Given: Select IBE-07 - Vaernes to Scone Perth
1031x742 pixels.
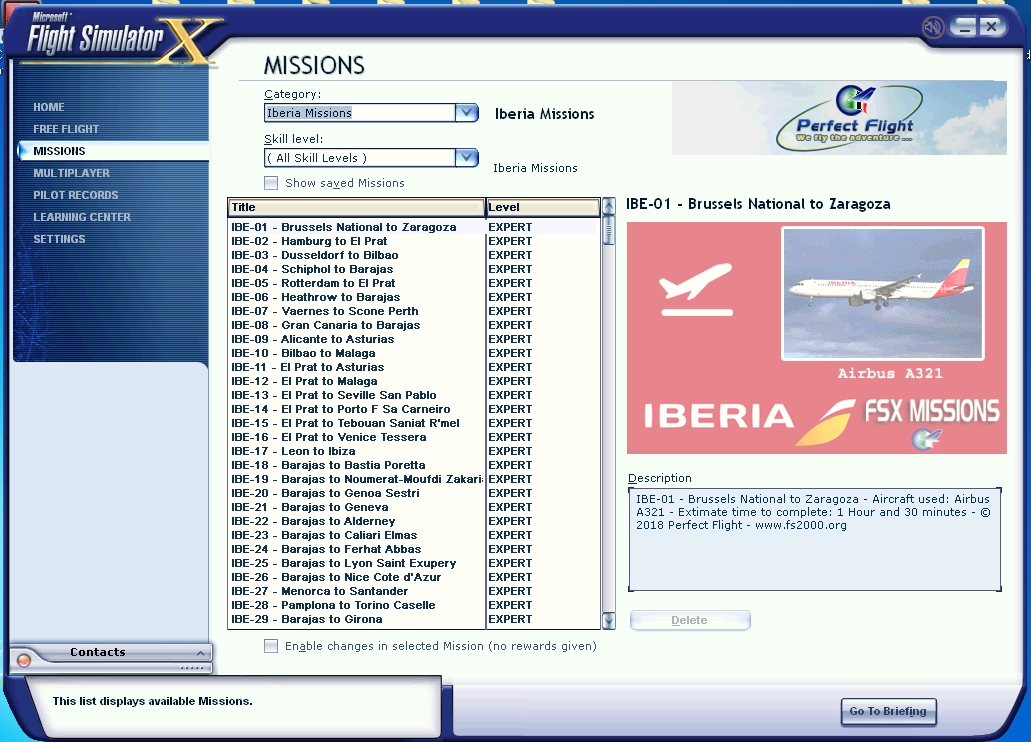Looking at the screenshot, I should pos(414,311).
